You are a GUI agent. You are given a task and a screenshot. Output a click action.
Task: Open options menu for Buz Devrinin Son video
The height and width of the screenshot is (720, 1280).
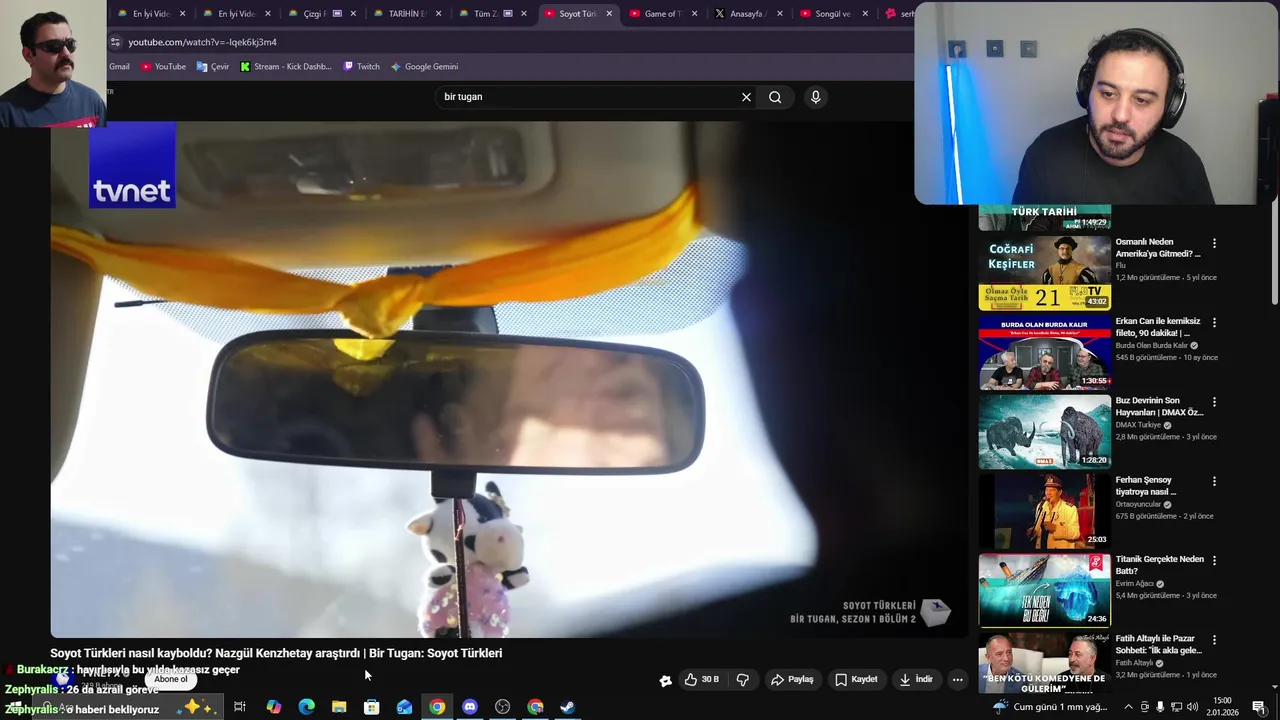[1214, 402]
